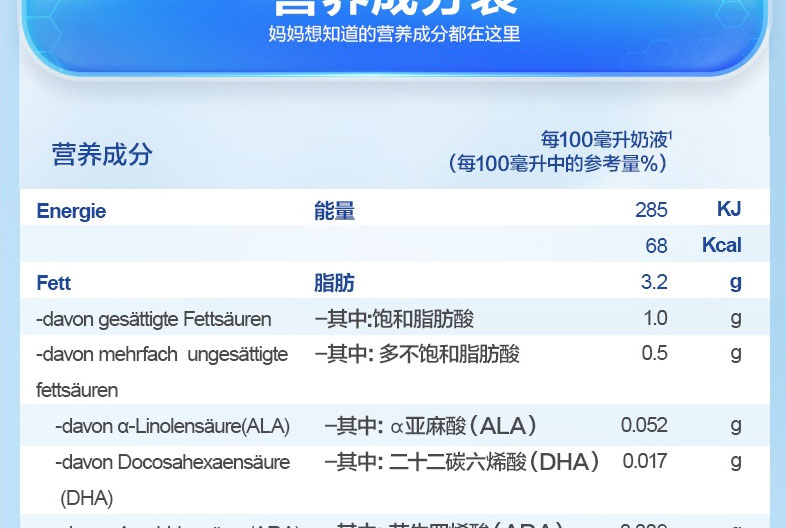
Task: Select the 多不饱和脂肪酸 label
Action: 417,354
